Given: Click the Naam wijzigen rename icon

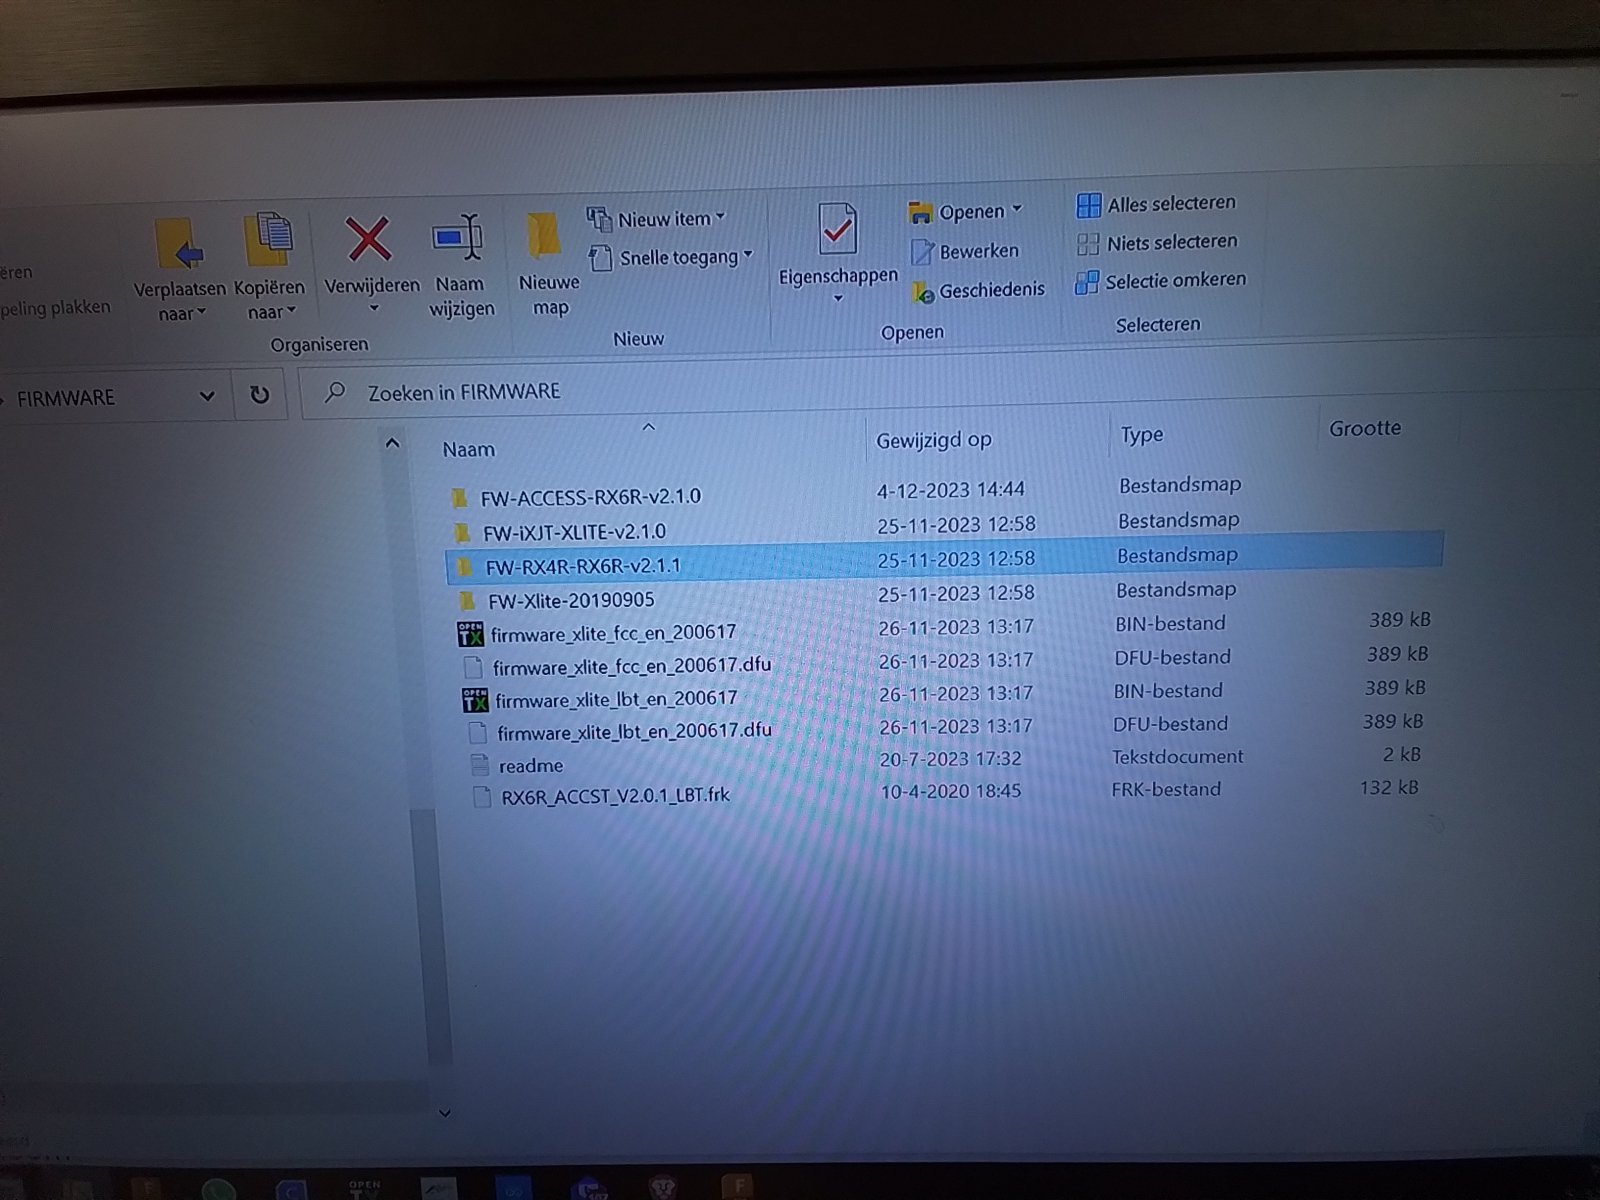Looking at the screenshot, I should (x=458, y=238).
